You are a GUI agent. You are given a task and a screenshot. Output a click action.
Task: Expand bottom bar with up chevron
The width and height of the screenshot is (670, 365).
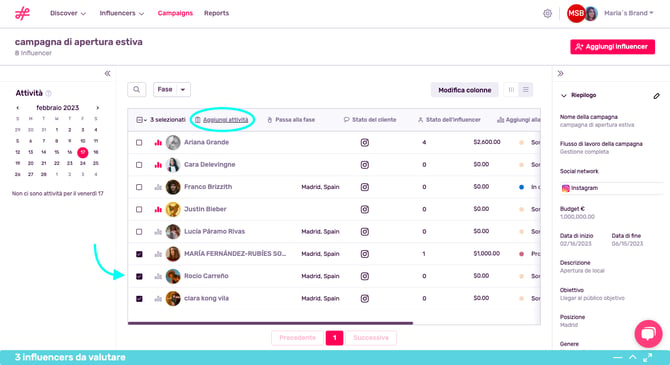coord(633,357)
